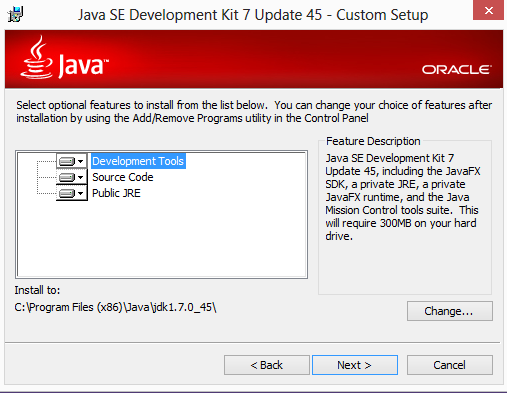Proceed with the Next > button
507x393 pixels.
[355, 365]
